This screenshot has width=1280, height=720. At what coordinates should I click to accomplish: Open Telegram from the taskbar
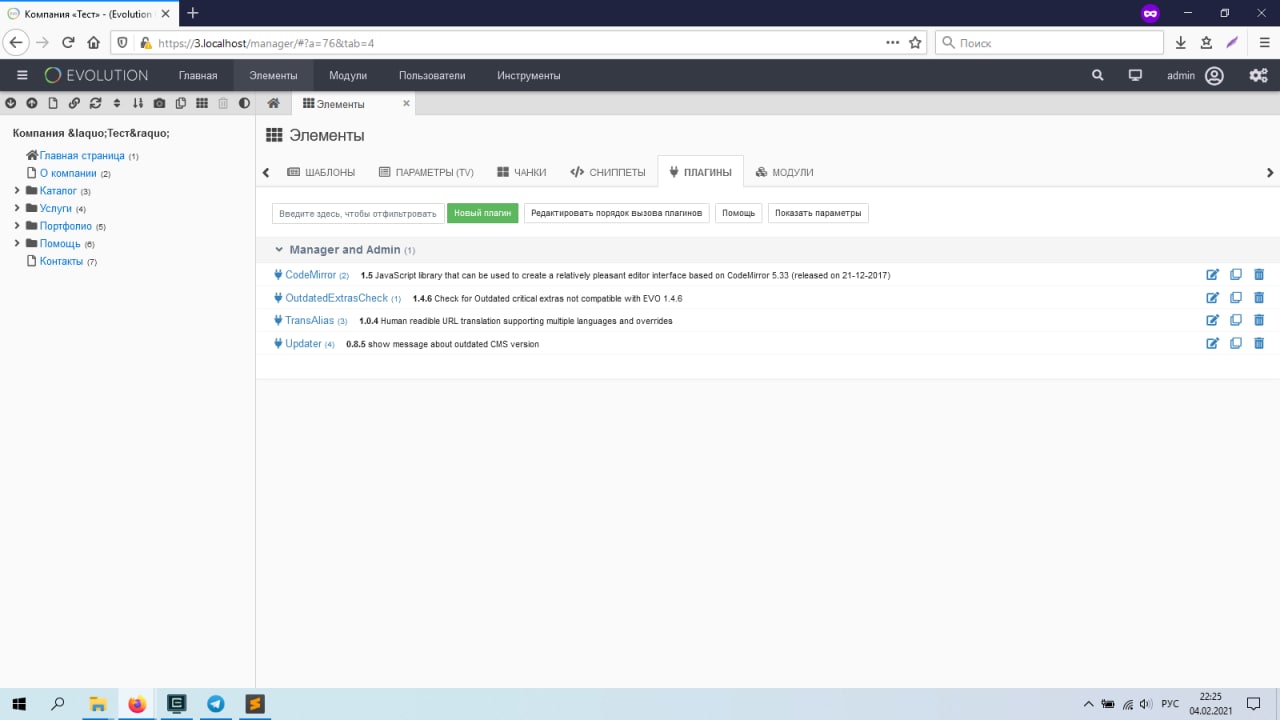[215, 704]
